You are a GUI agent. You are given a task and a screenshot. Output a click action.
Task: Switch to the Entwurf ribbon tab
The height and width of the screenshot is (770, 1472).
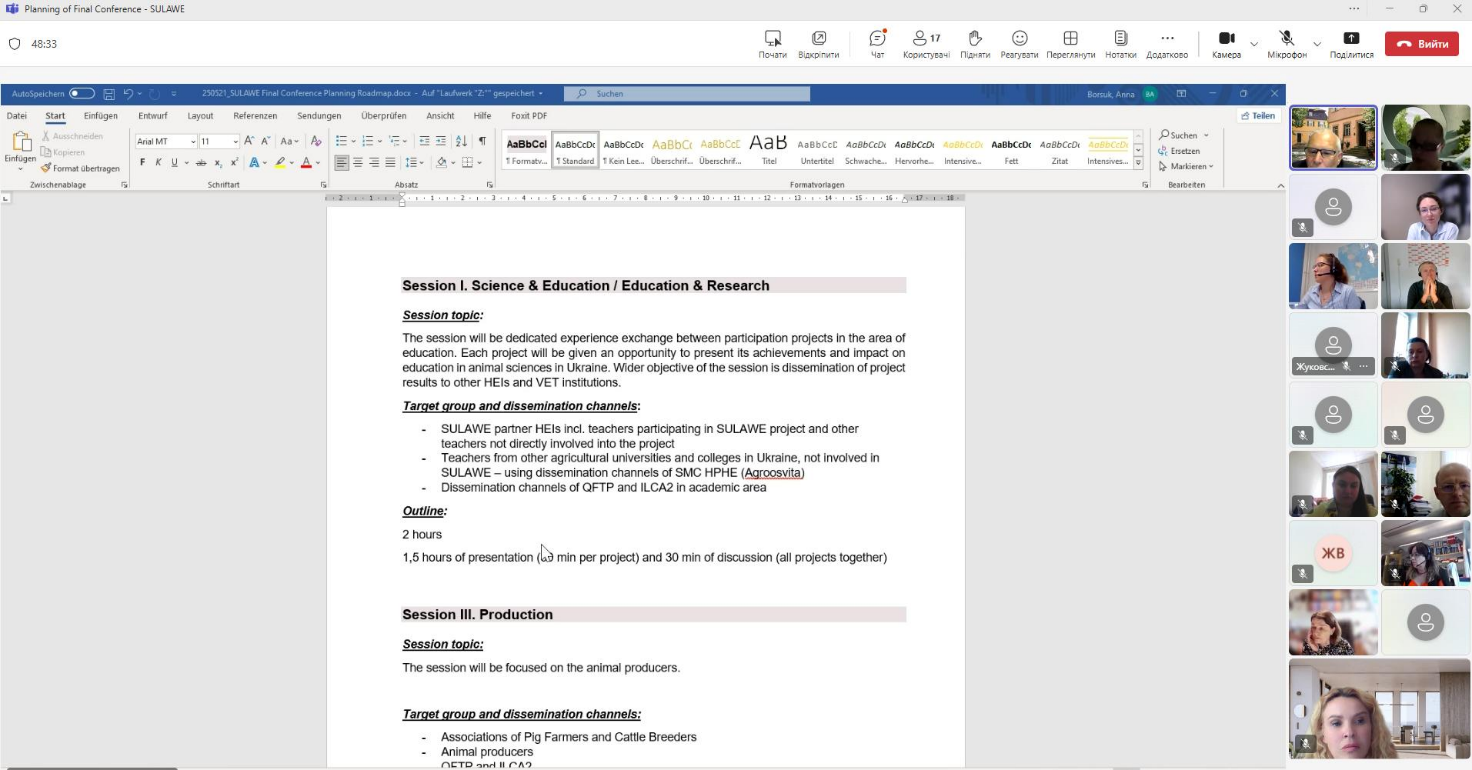coord(153,116)
